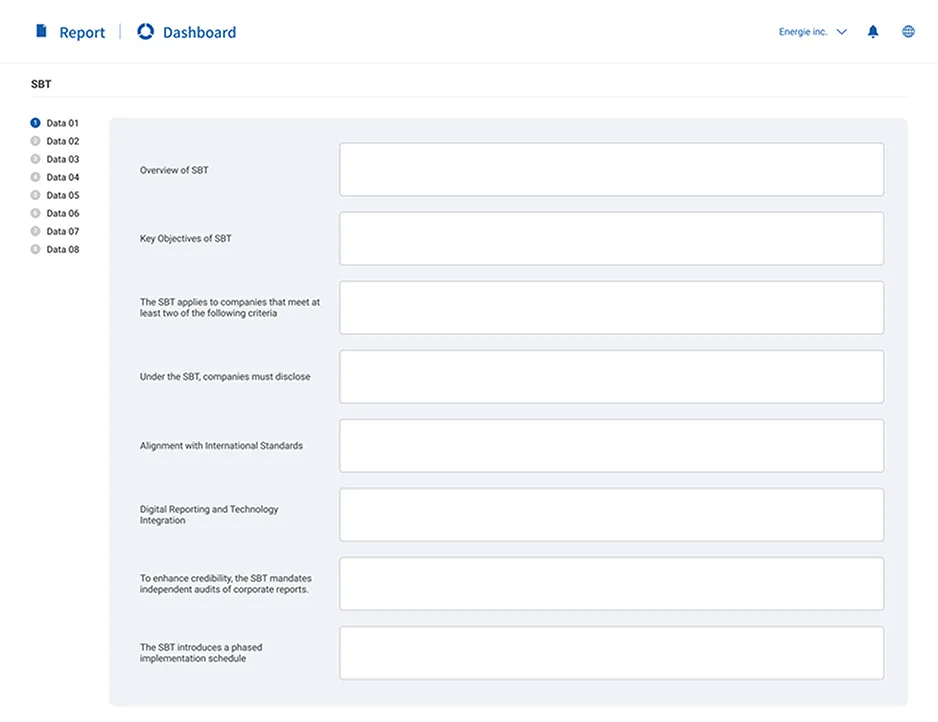The height and width of the screenshot is (722, 938).
Task: Click the Dashboard circular logo icon
Action: [x=146, y=32]
